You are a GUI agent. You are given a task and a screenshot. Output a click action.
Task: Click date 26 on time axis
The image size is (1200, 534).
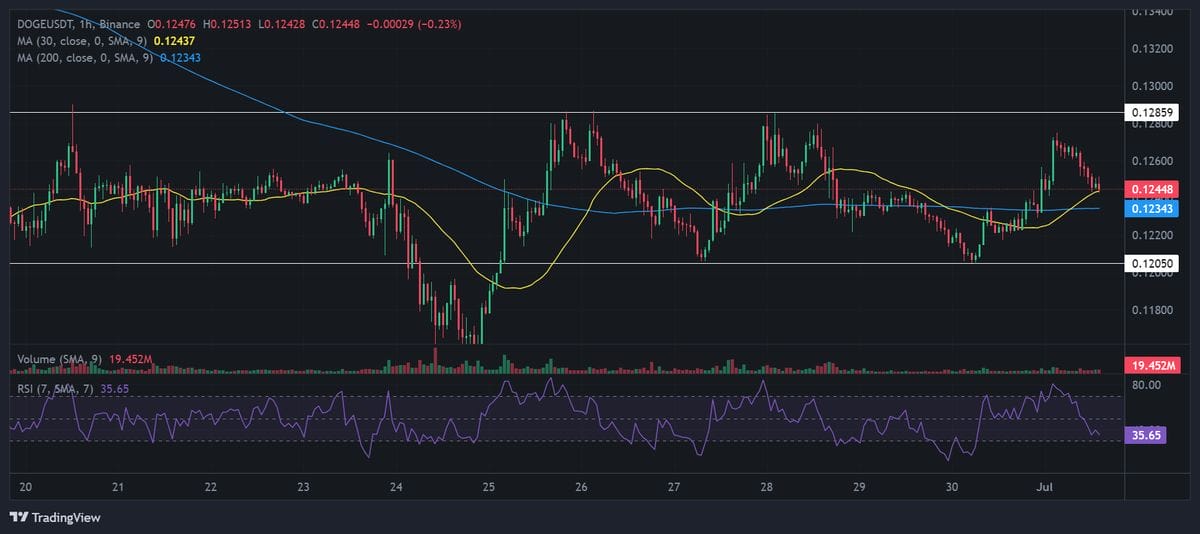[582, 487]
